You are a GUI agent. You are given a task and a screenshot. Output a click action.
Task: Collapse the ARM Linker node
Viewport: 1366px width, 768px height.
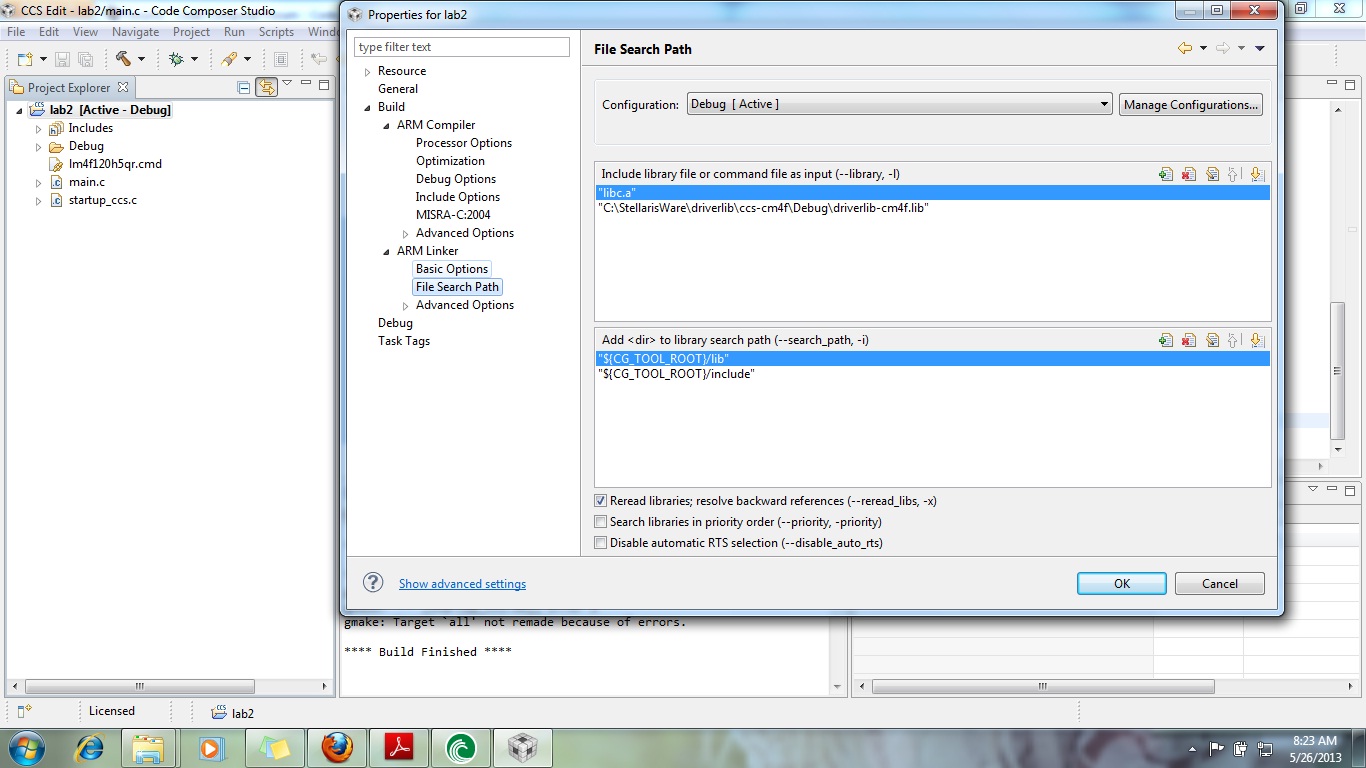pyautogui.click(x=387, y=252)
